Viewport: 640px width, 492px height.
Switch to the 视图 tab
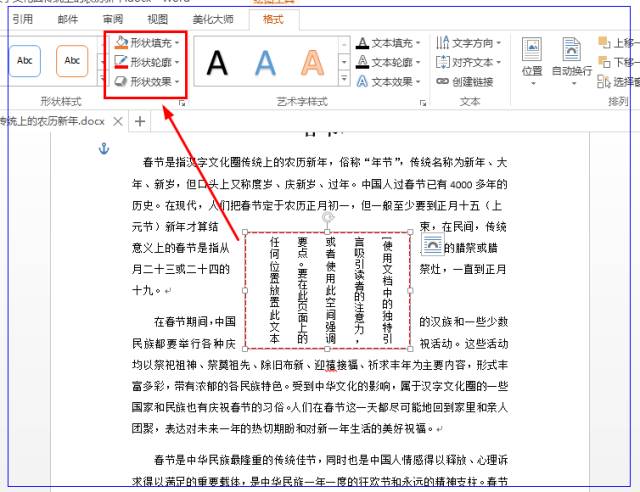[x=157, y=19]
